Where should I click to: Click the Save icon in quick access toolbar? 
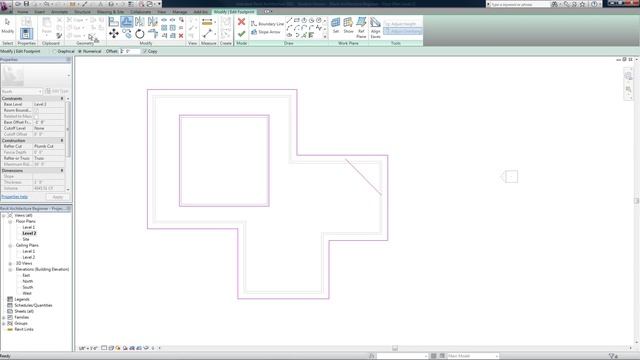pyautogui.click(x=26, y=4)
